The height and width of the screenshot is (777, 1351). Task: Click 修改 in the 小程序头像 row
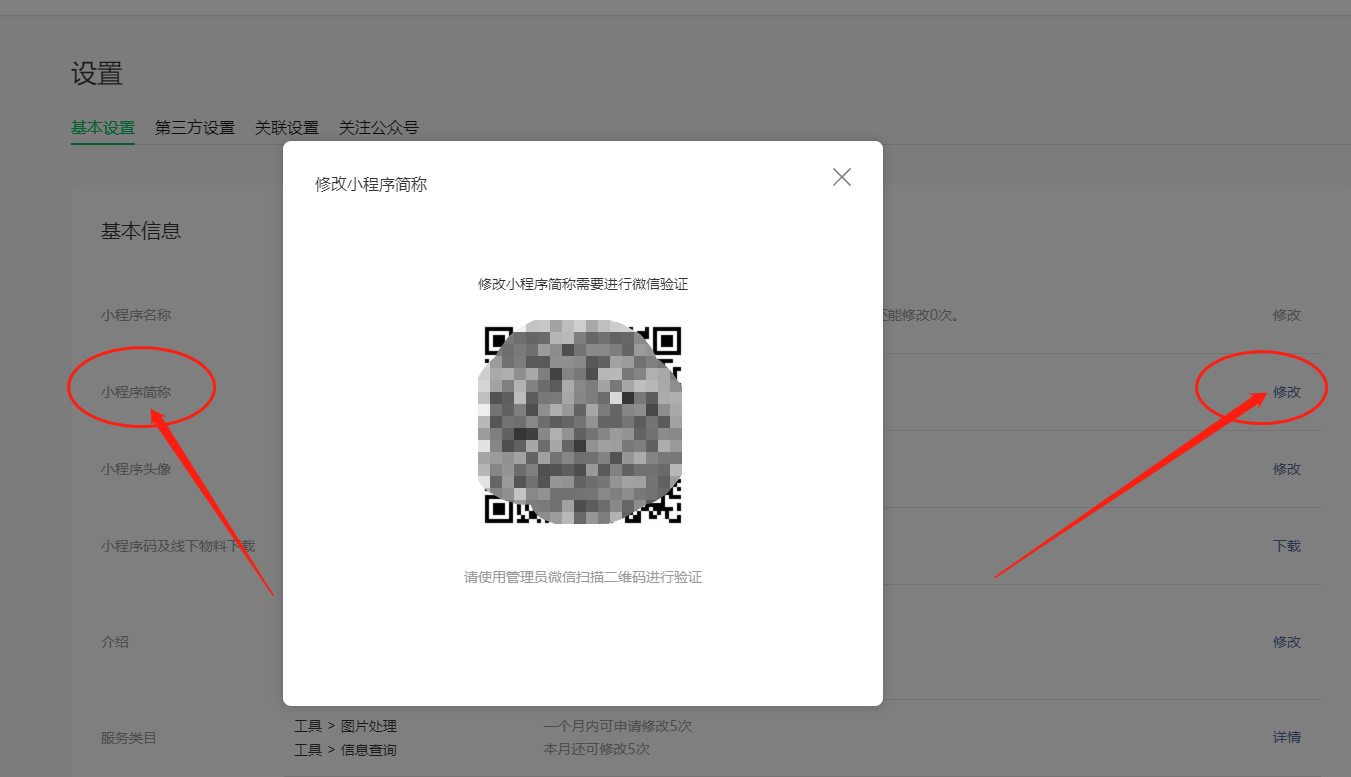[1287, 469]
